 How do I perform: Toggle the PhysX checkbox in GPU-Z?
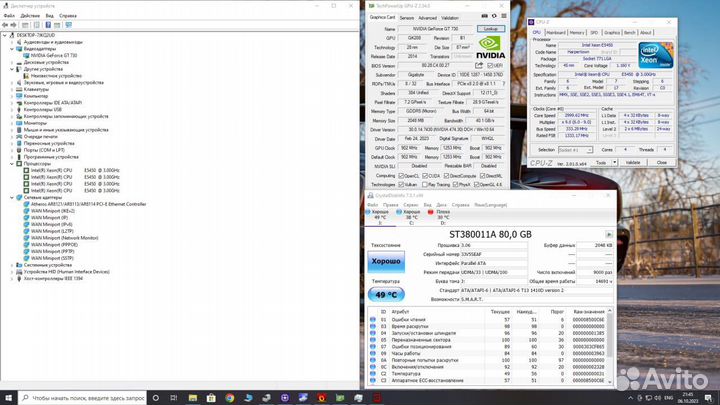[x=455, y=185]
